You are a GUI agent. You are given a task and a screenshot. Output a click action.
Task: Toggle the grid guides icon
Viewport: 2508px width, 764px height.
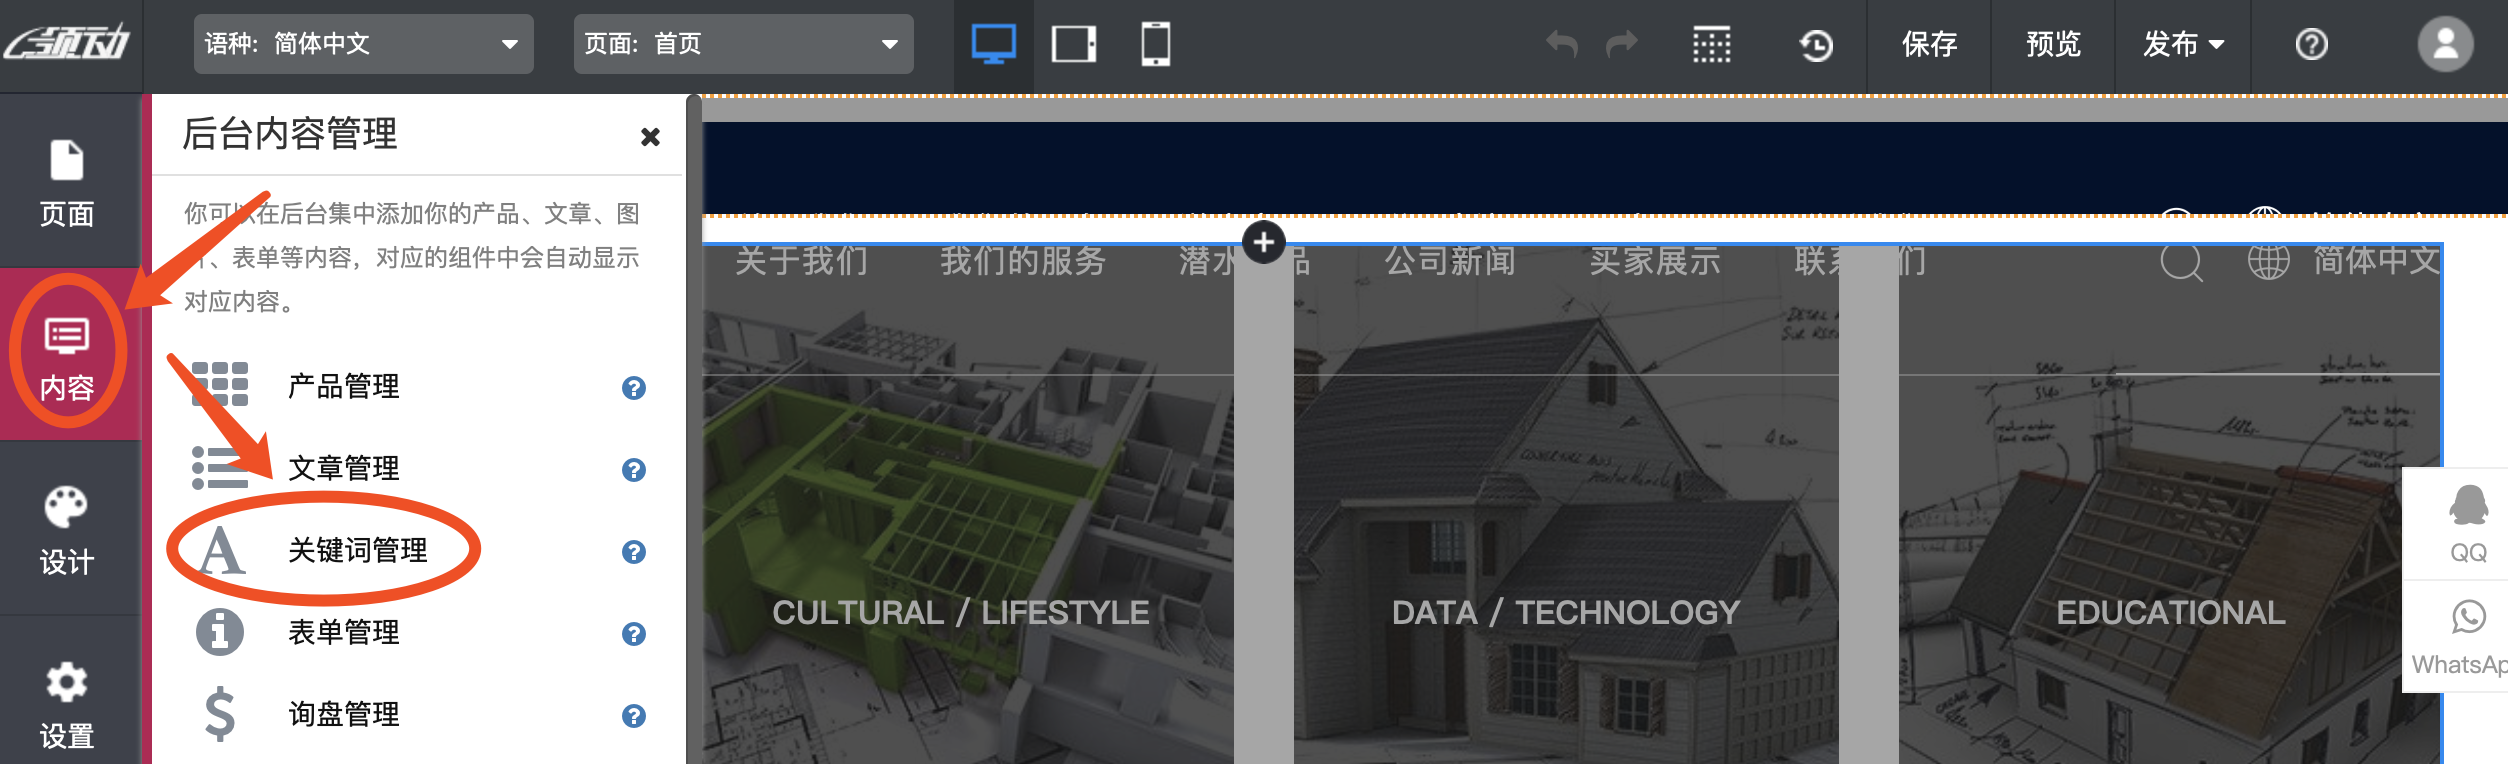[x=1711, y=44]
